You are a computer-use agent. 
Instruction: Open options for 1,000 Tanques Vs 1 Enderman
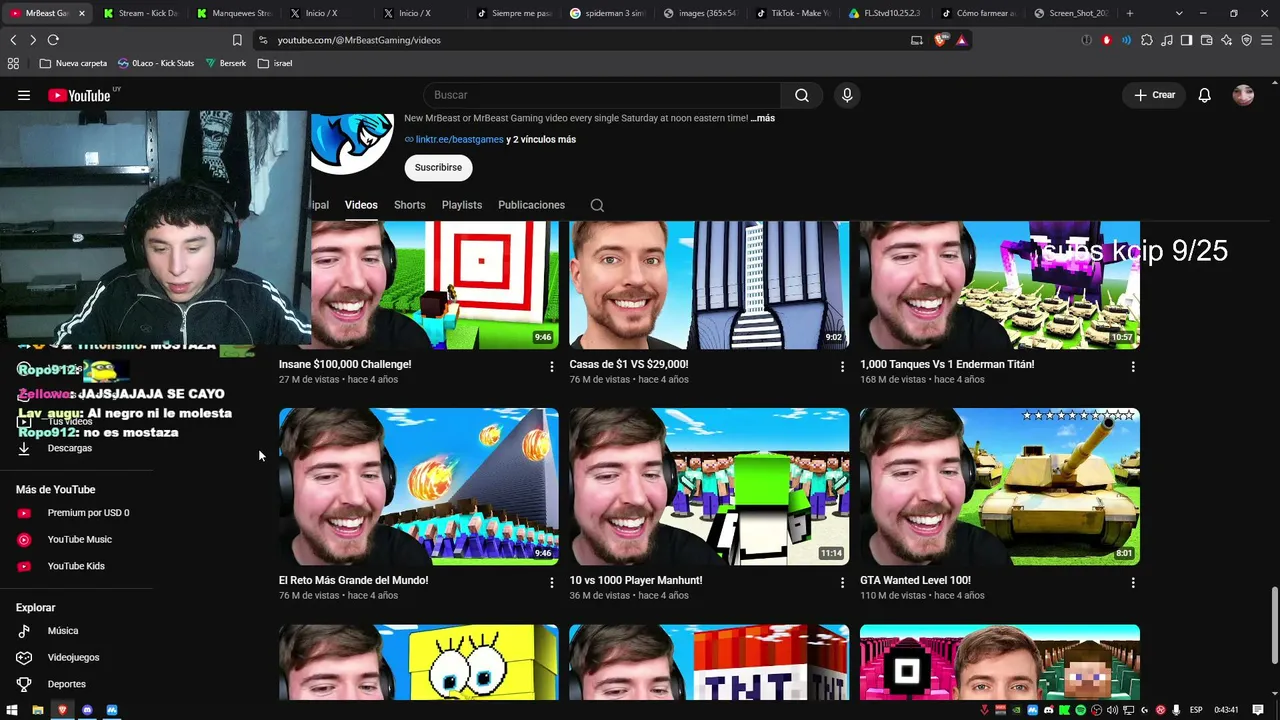pyautogui.click(x=1133, y=367)
